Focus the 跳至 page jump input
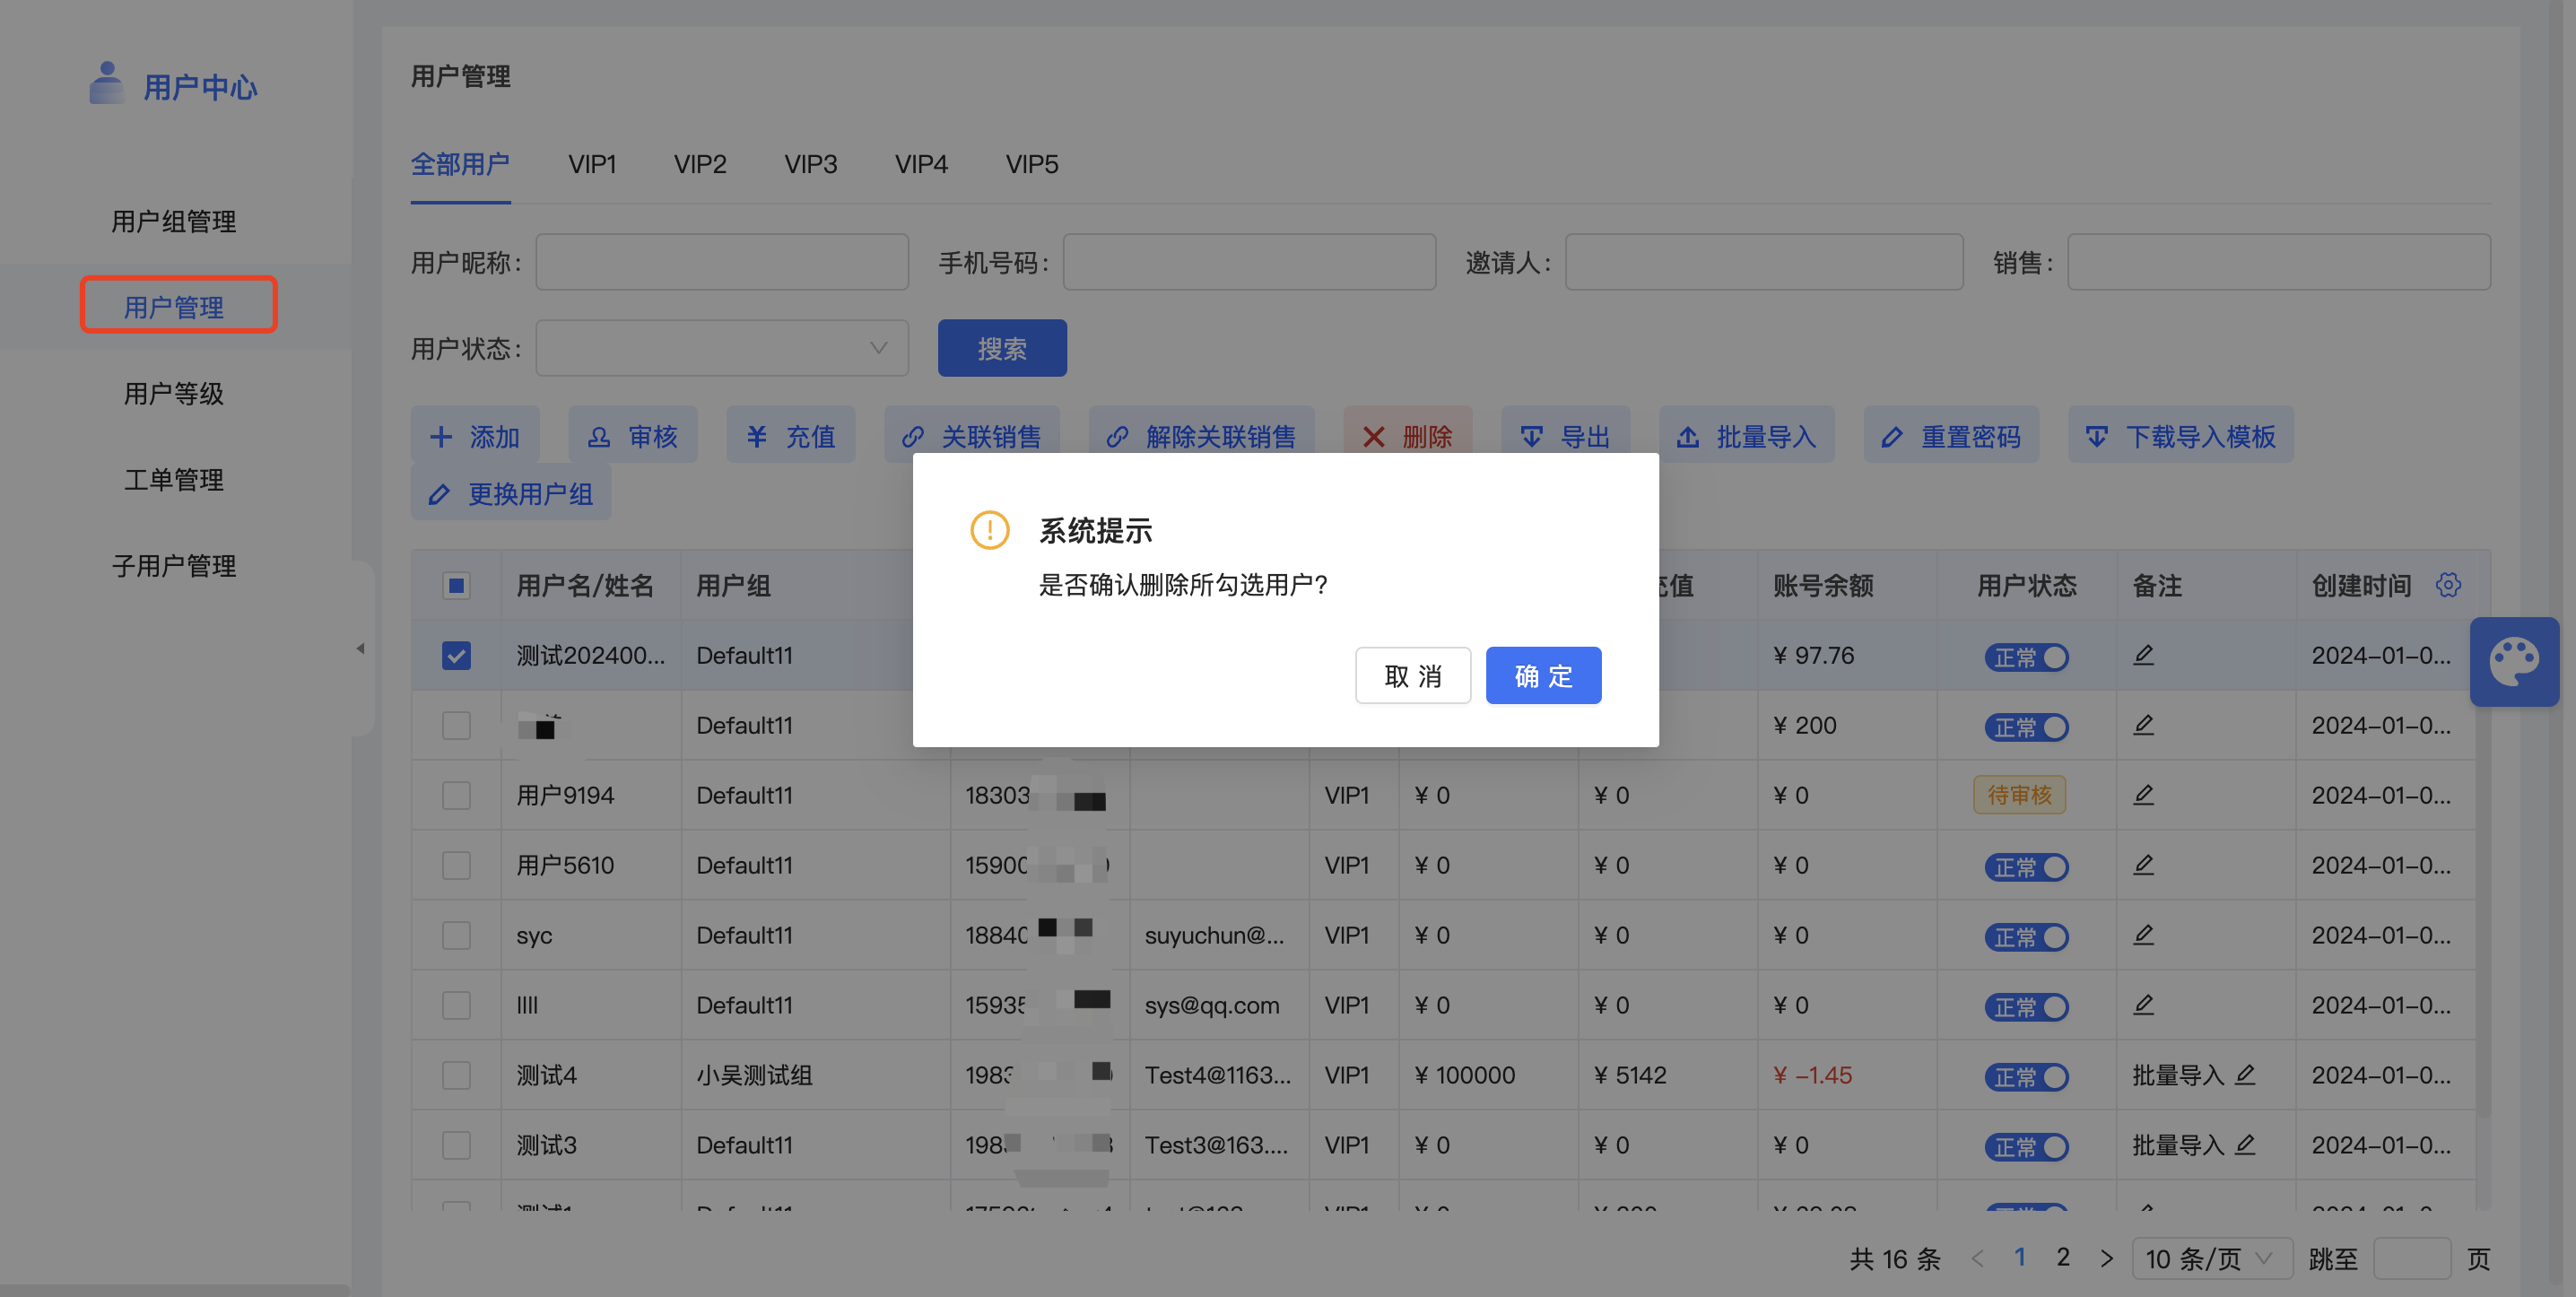Screen dimensions: 2576x1297 tap(2411, 1259)
